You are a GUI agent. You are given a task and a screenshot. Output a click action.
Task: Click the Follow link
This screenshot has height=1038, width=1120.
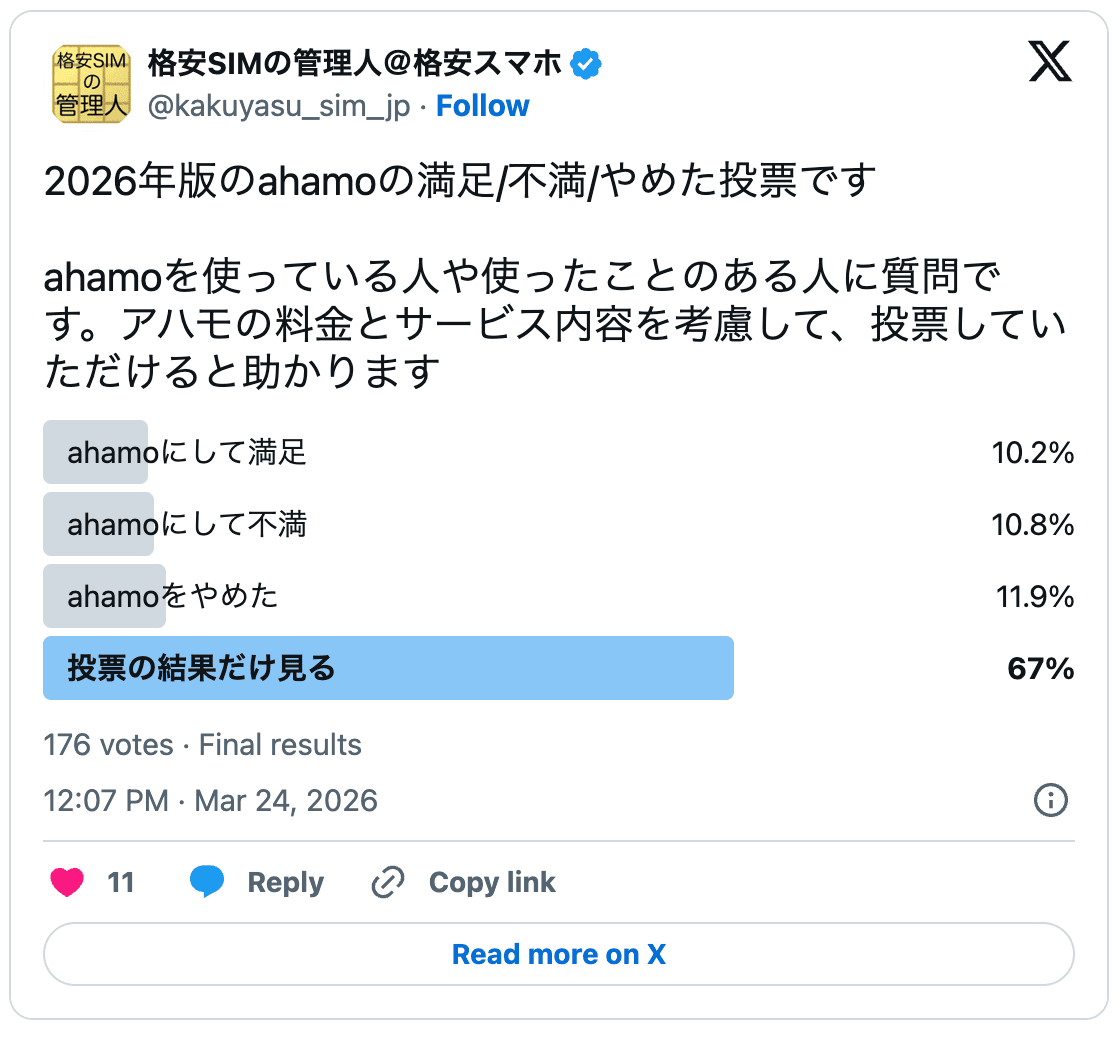click(x=483, y=105)
